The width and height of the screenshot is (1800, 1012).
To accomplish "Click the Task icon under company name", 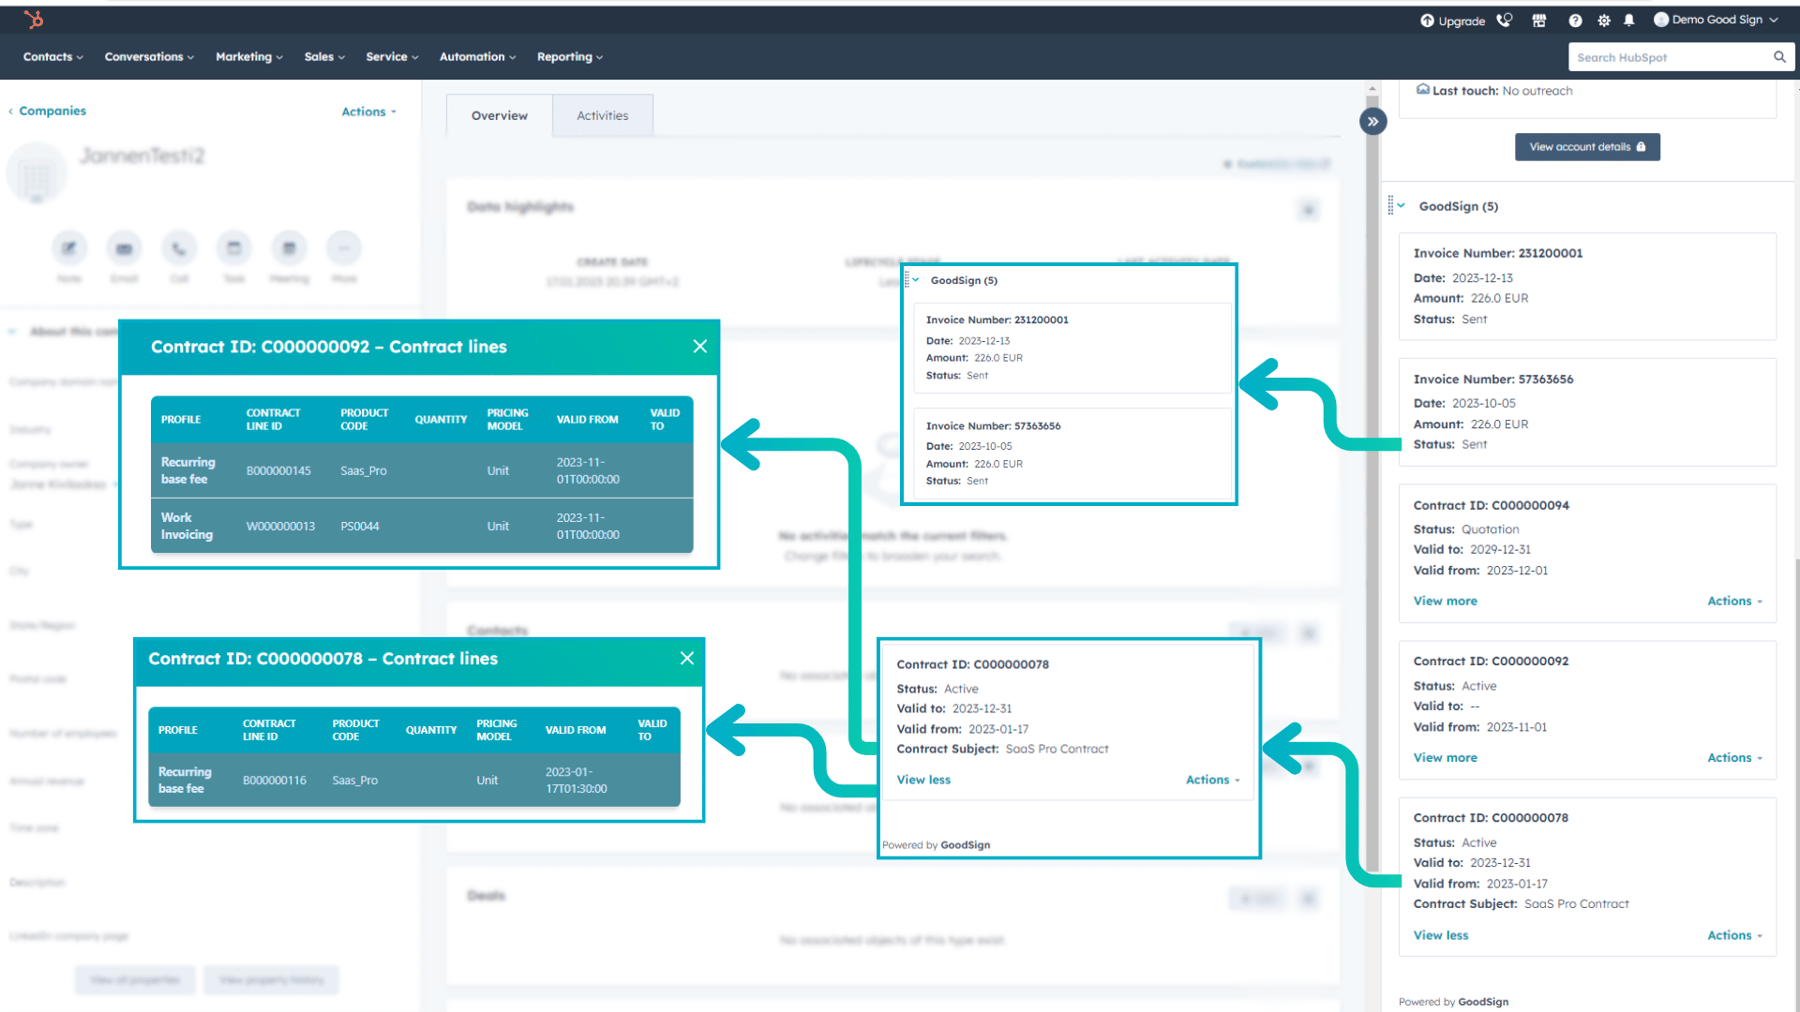I will [234, 248].
